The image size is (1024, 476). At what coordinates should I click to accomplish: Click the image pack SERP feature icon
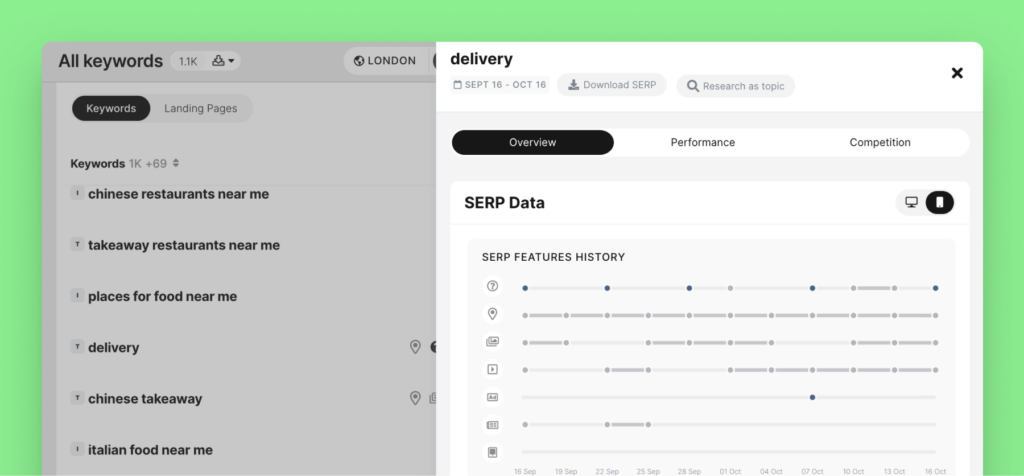click(492, 342)
